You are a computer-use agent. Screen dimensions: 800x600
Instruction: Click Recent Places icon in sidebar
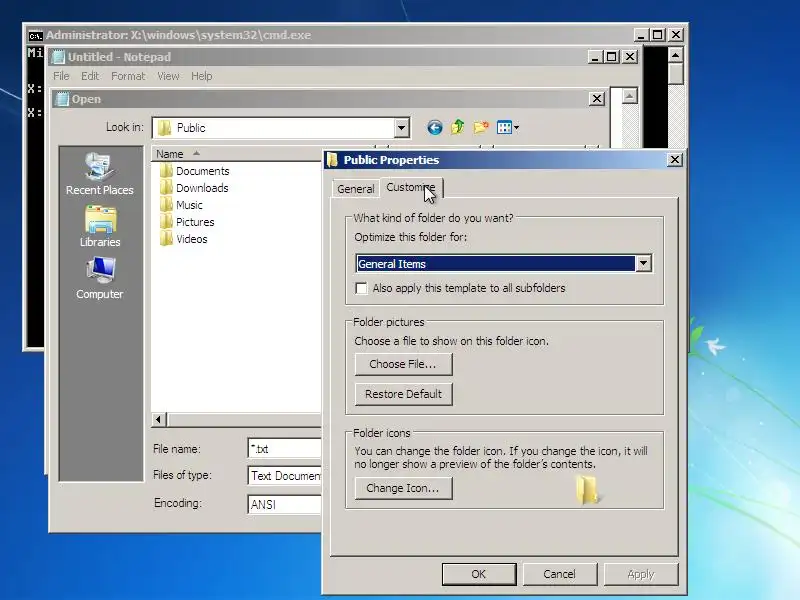pyautogui.click(x=99, y=174)
